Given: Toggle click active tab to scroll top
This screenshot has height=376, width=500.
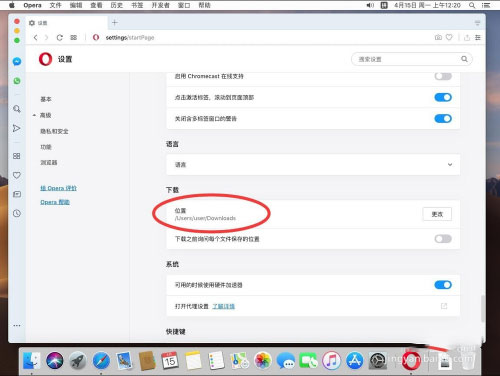Looking at the screenshot, I should point(443,97).
